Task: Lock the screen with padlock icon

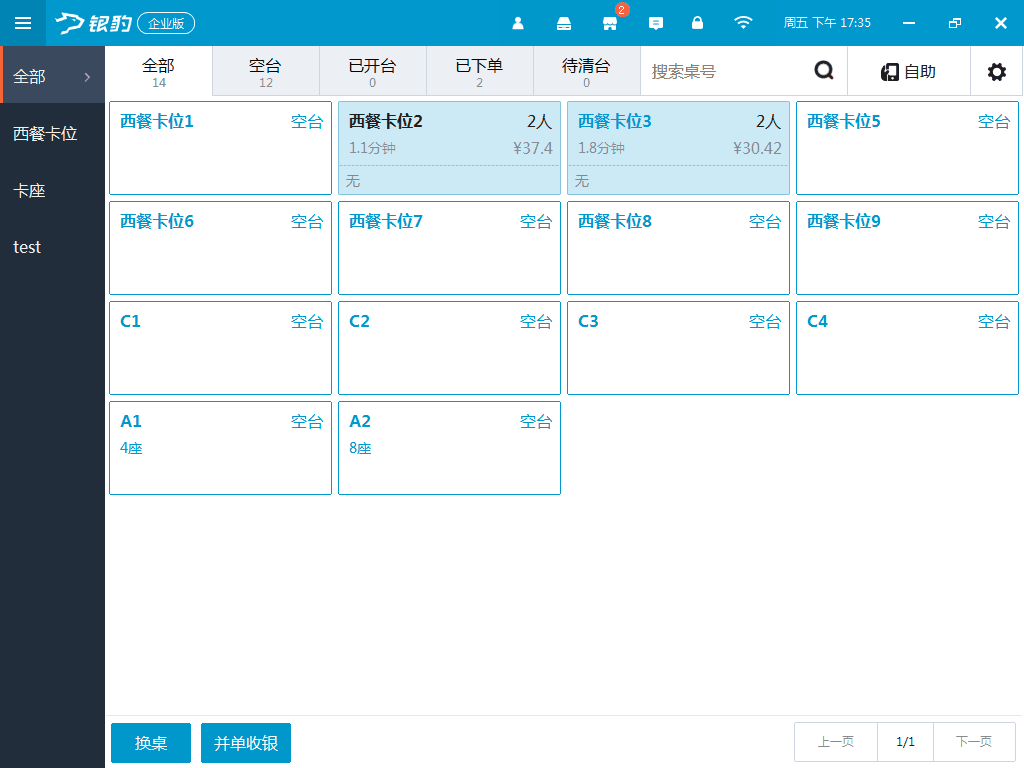Action: (x=697, y=23)
